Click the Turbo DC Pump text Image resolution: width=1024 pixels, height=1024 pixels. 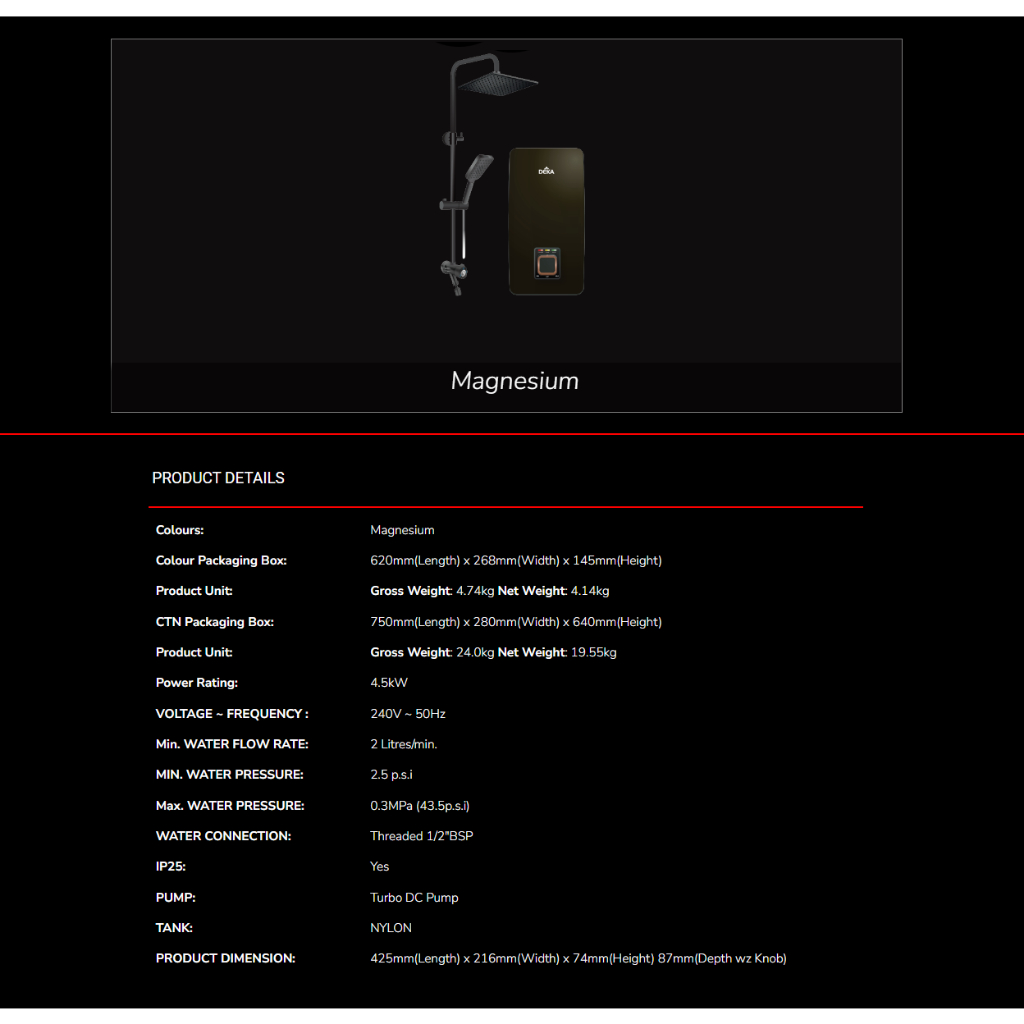click(x=414, y=897)
